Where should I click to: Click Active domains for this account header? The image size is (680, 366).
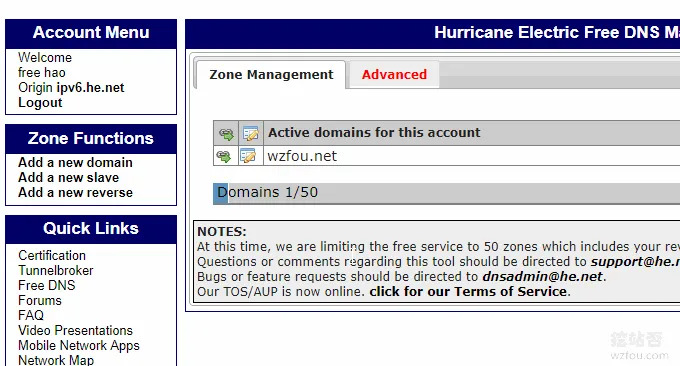coord(374,132)
